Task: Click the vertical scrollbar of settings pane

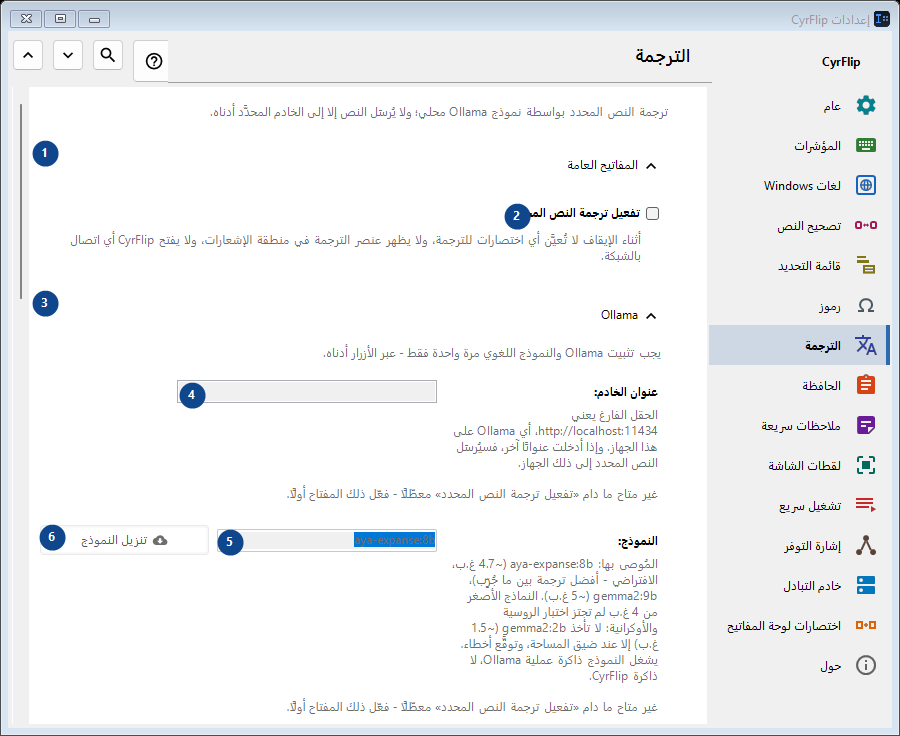Action: click(x=21, y=201)
